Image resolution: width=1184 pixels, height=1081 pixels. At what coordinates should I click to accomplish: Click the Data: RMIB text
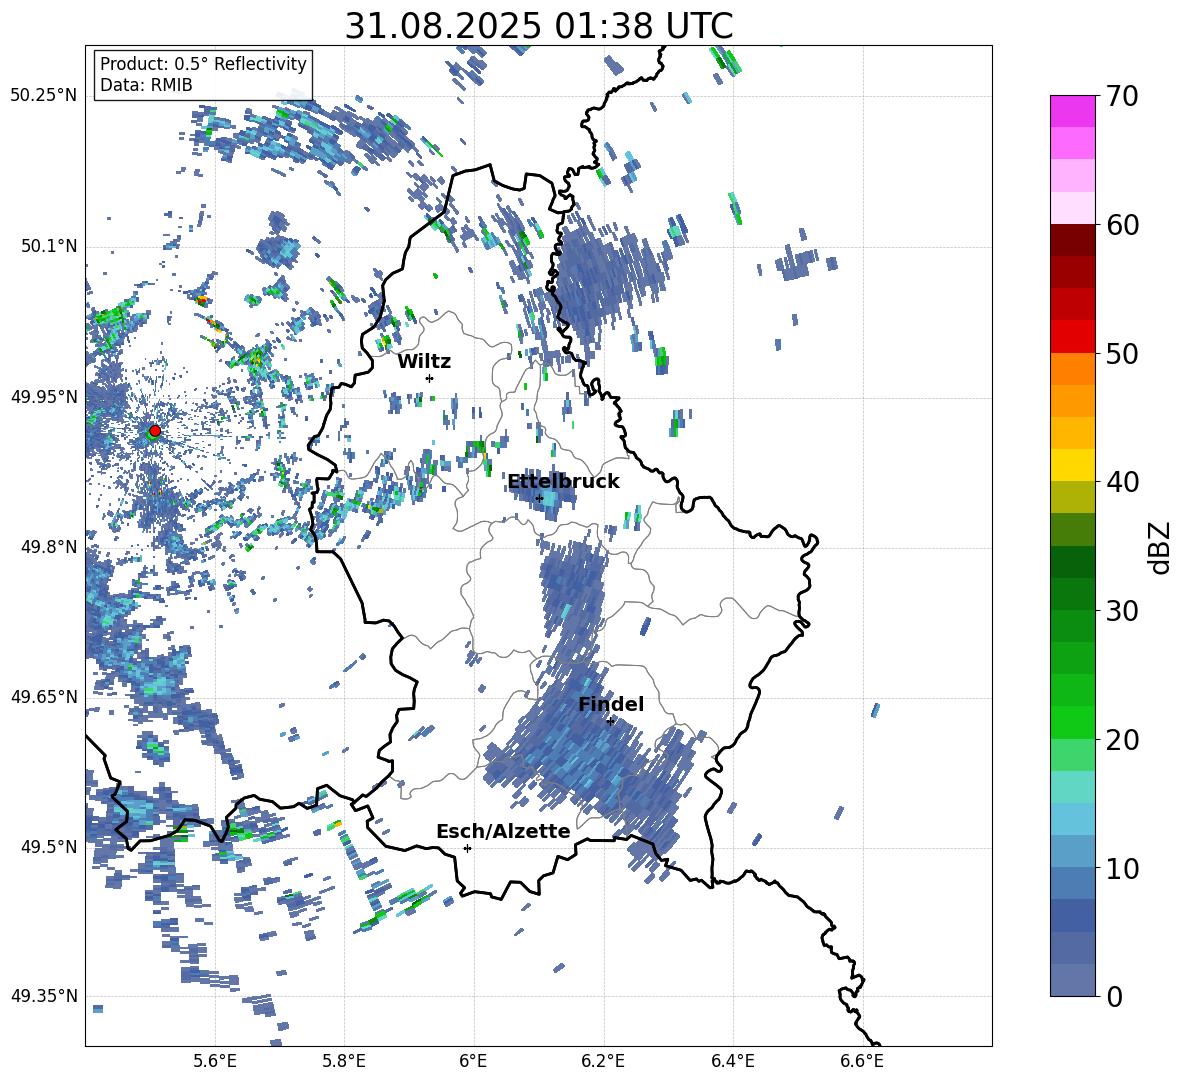click(146, 85)
